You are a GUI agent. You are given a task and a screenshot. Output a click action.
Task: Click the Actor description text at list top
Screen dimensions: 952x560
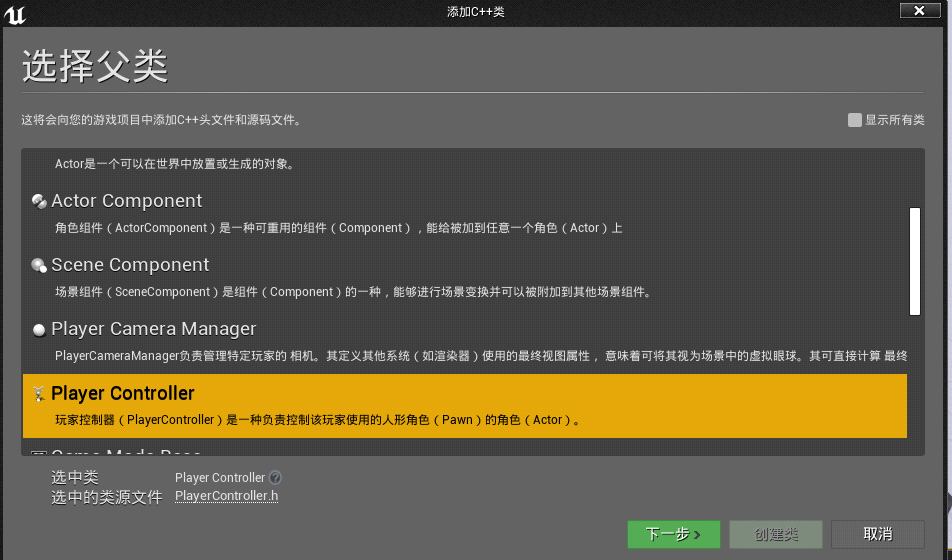pos(175,164)
